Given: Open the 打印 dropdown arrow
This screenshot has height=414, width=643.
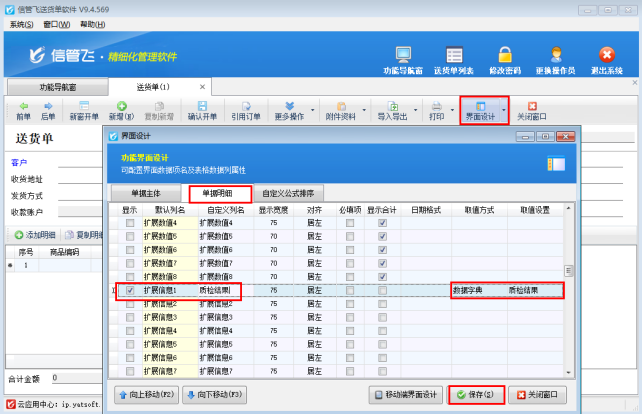Looking at the screenshot, I should 452,108.
